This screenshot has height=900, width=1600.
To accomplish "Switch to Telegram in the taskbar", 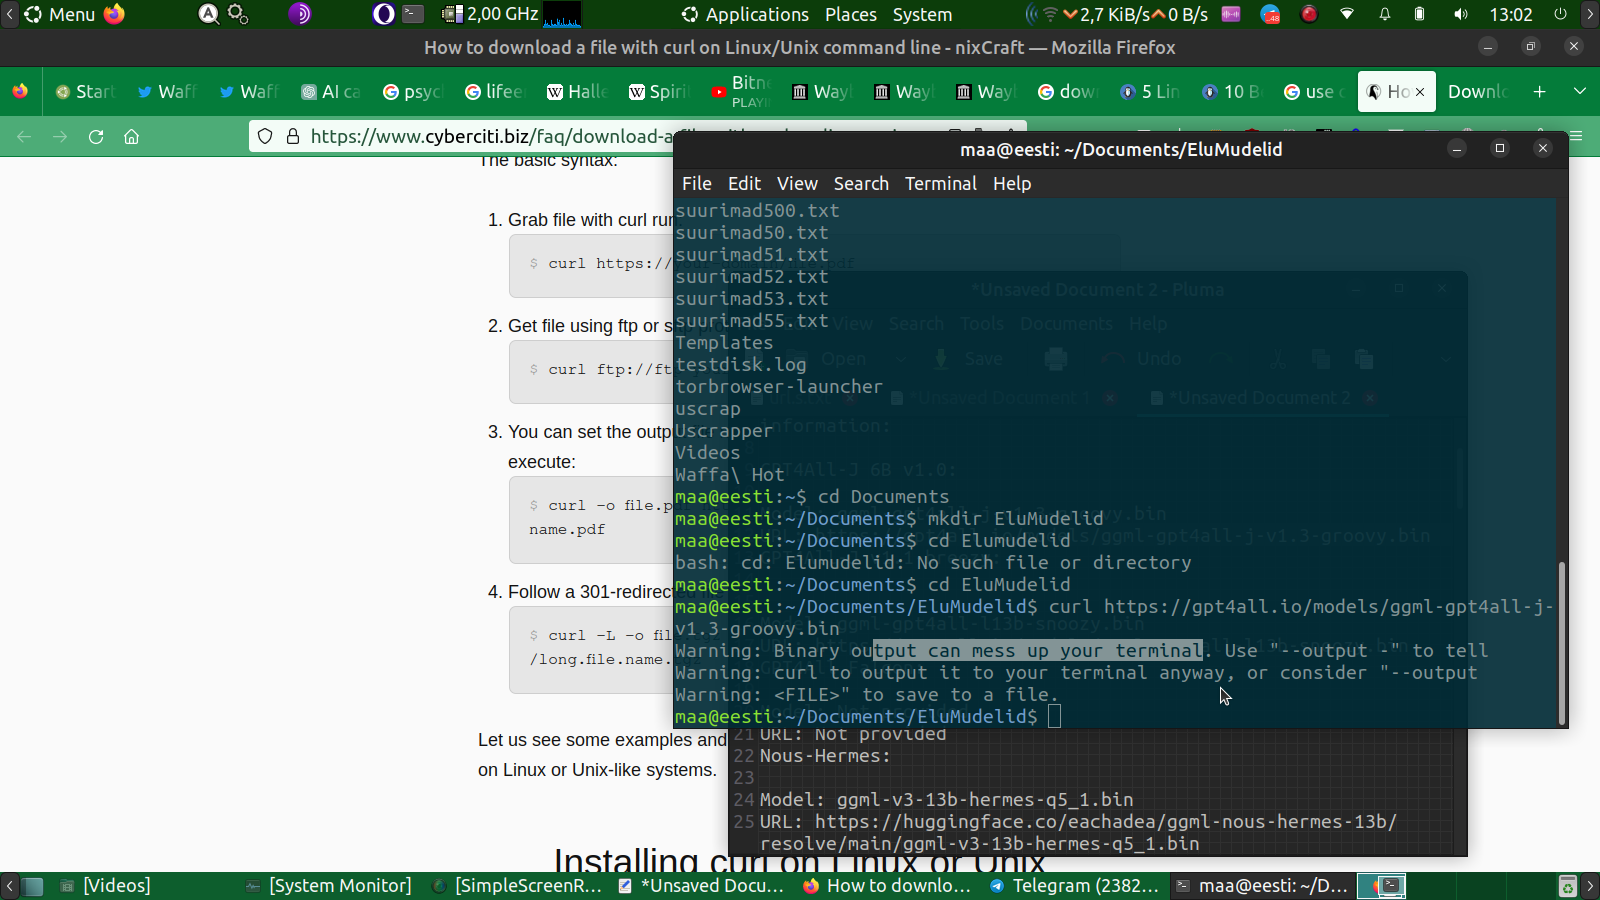I will tap(1074, 886).
